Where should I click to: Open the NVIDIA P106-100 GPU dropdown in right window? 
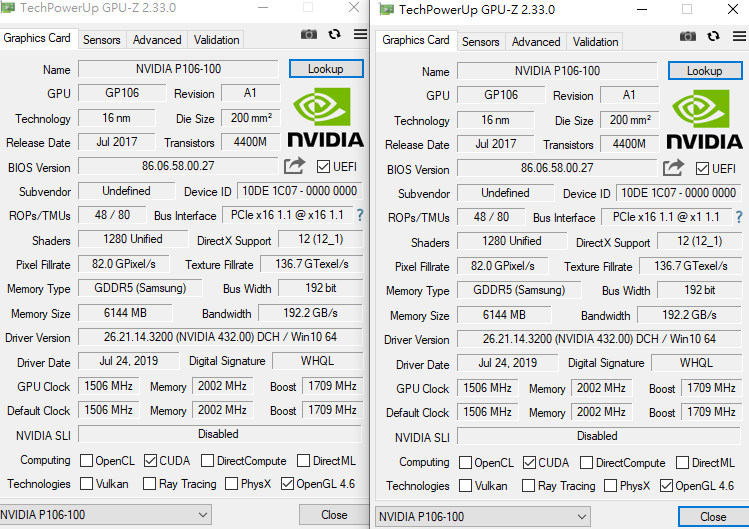coord(483,517)
